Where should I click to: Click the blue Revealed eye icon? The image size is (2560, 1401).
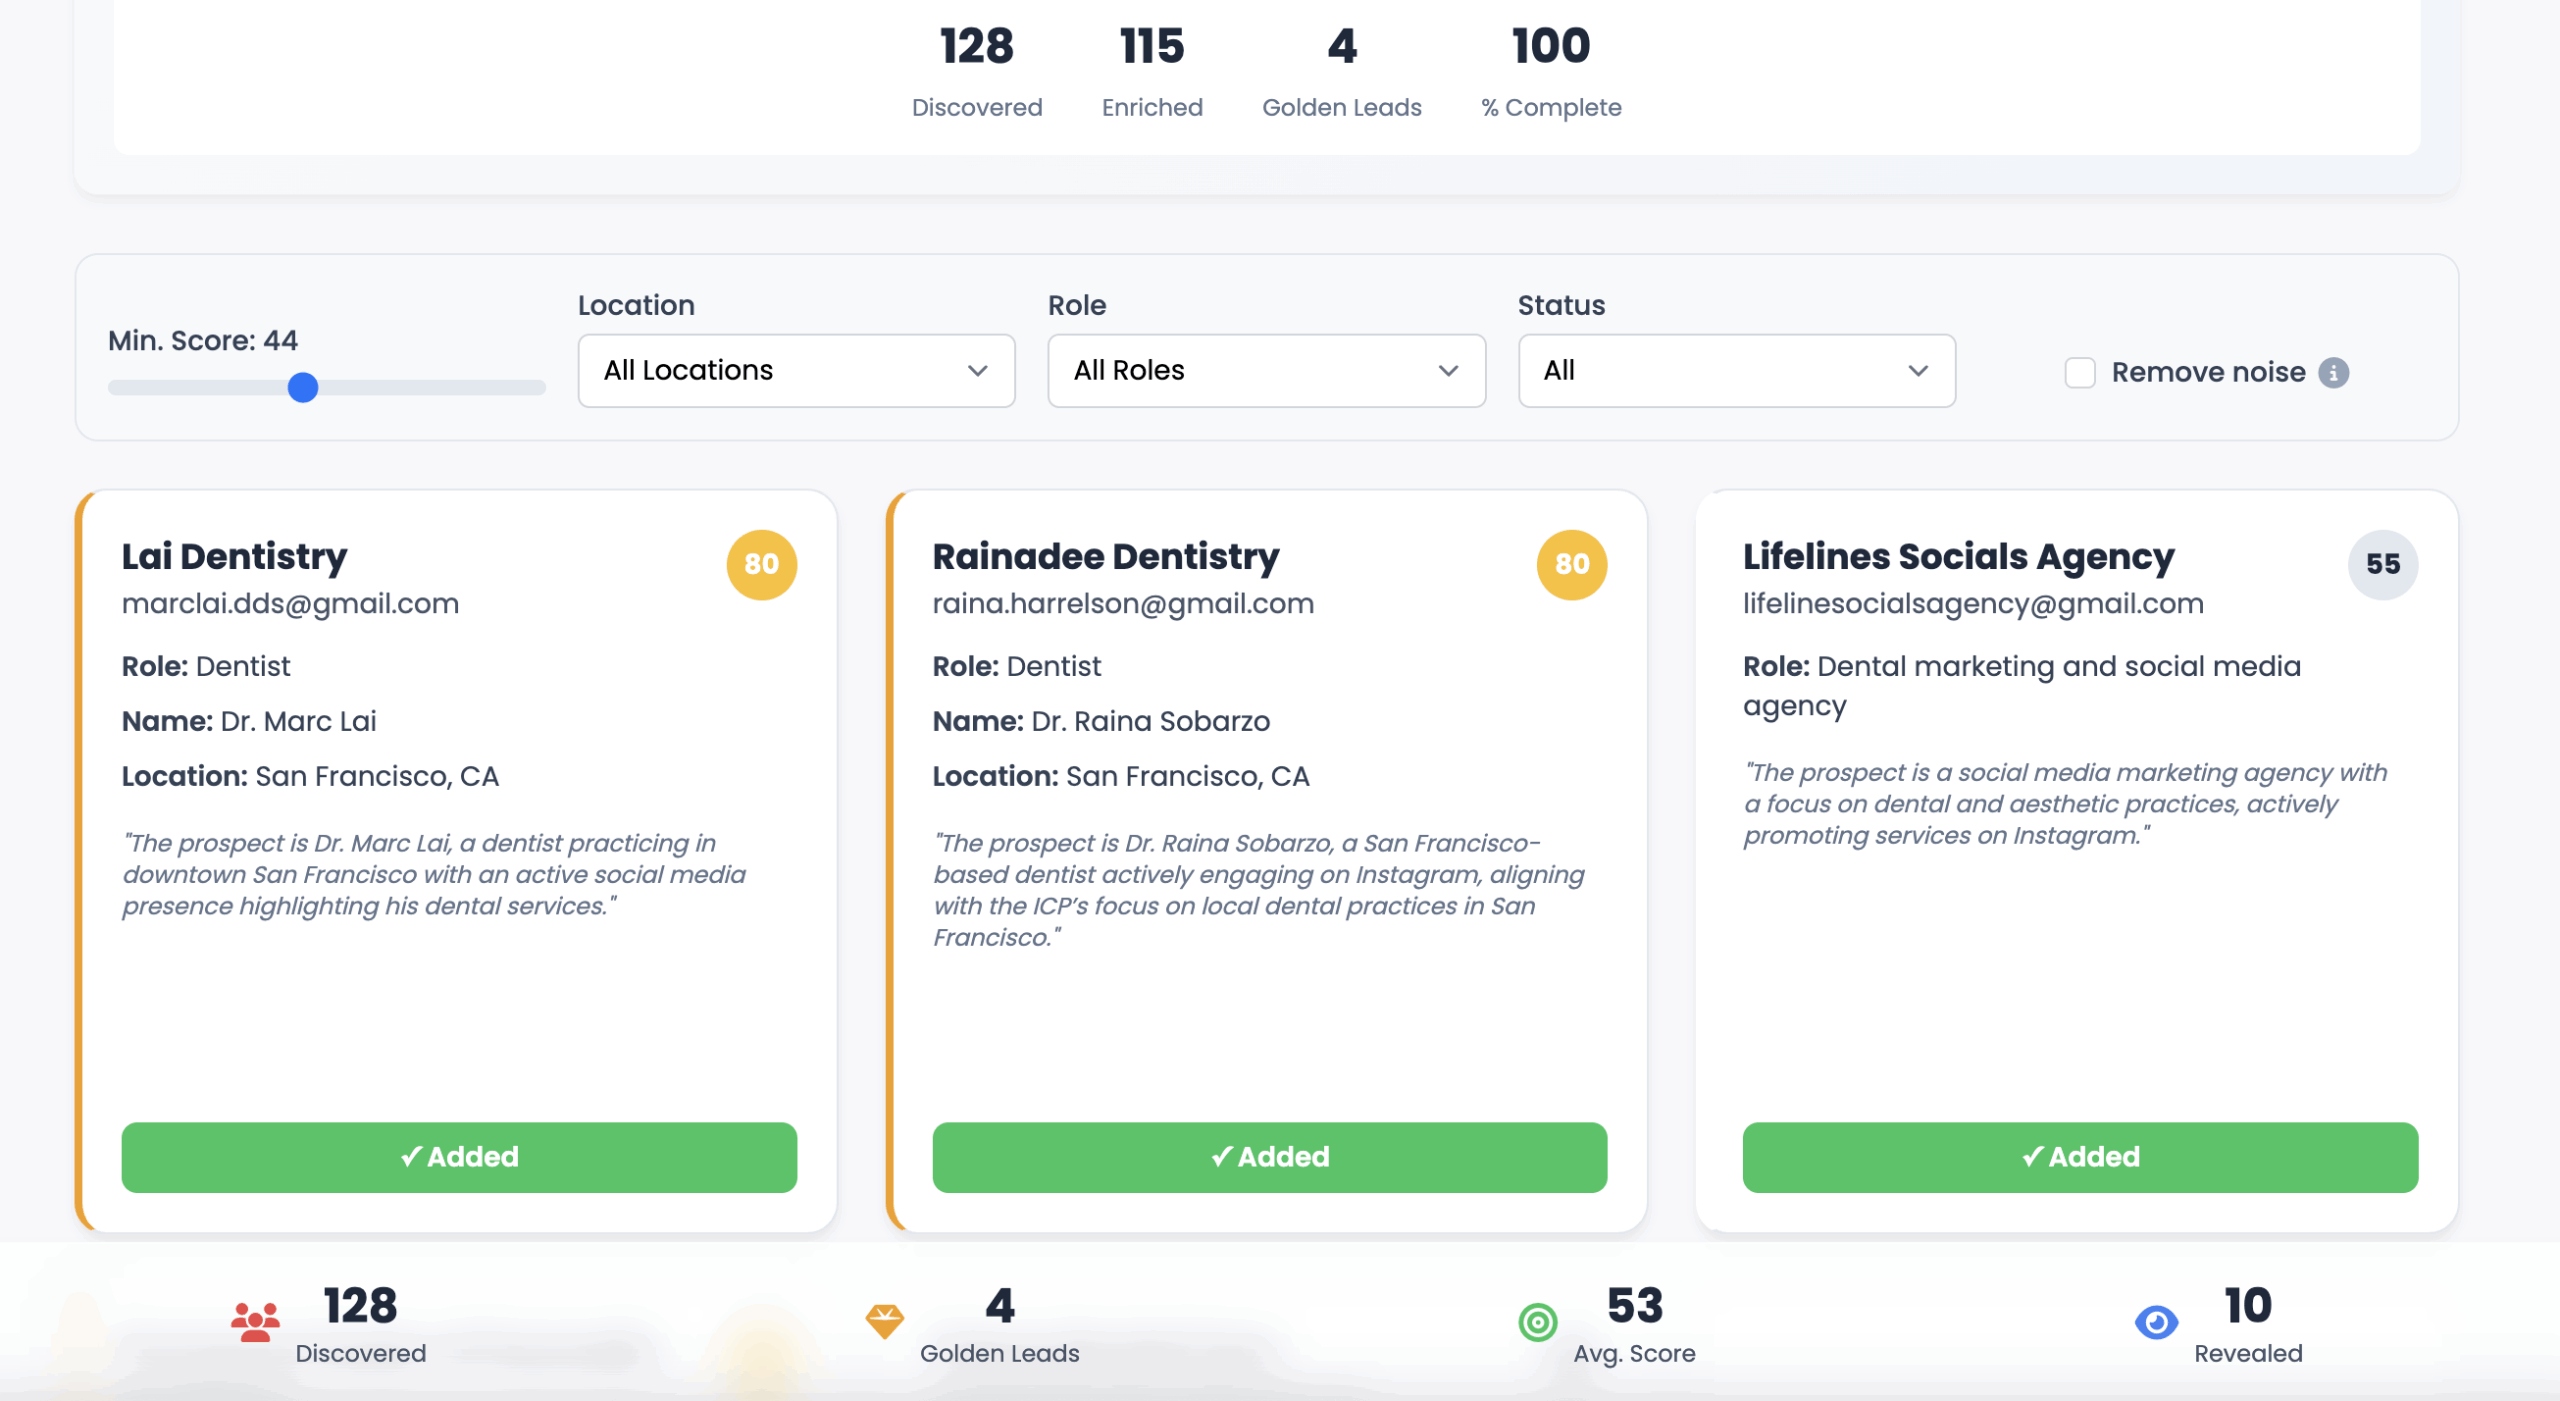point(2156,1322)
